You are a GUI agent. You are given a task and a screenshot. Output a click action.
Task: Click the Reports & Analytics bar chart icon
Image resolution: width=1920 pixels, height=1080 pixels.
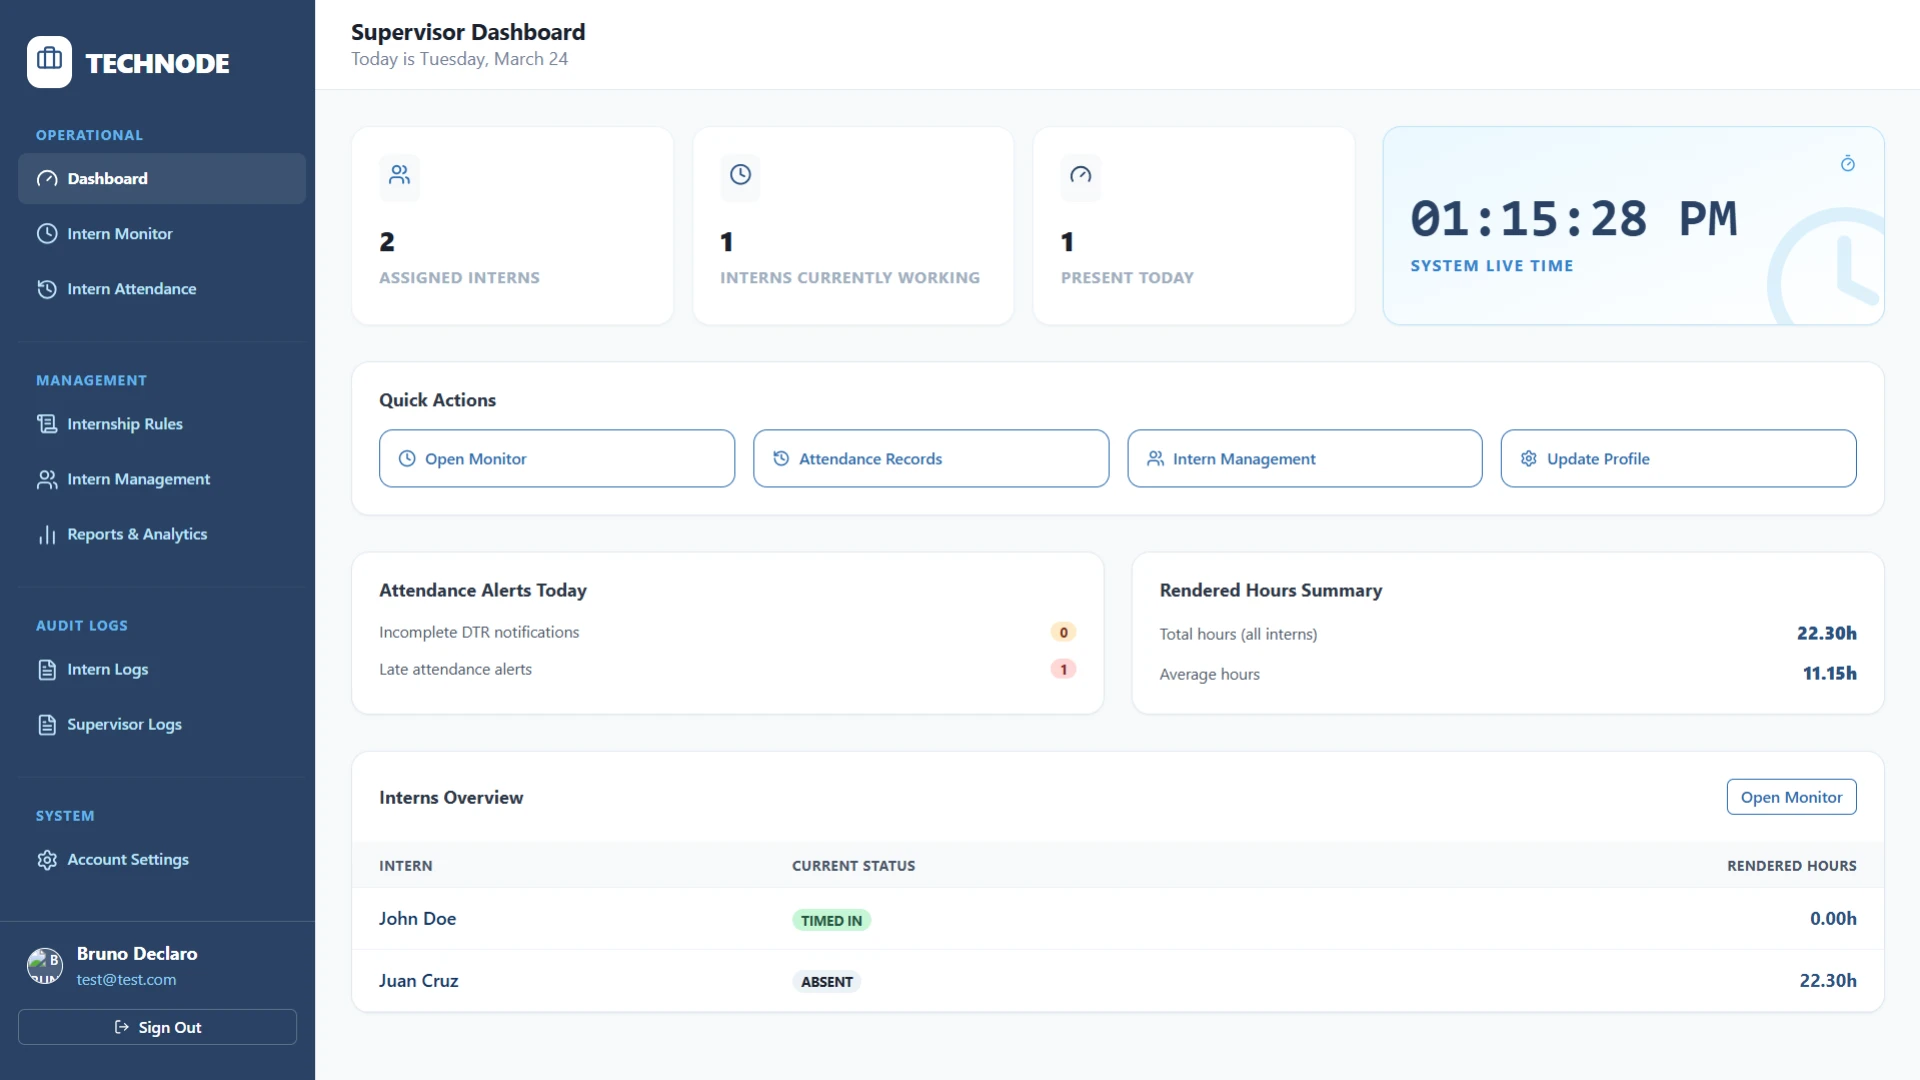pos(47,535)
